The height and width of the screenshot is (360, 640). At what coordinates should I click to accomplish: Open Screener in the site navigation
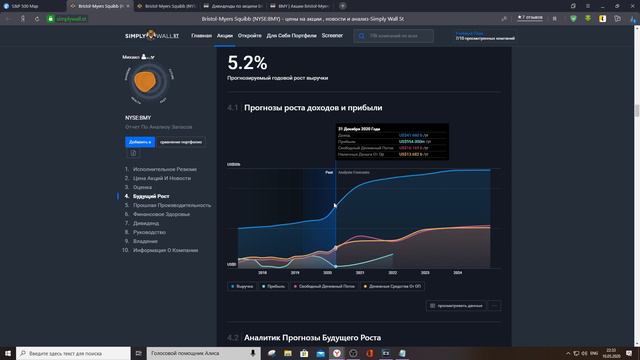(332, 36)
